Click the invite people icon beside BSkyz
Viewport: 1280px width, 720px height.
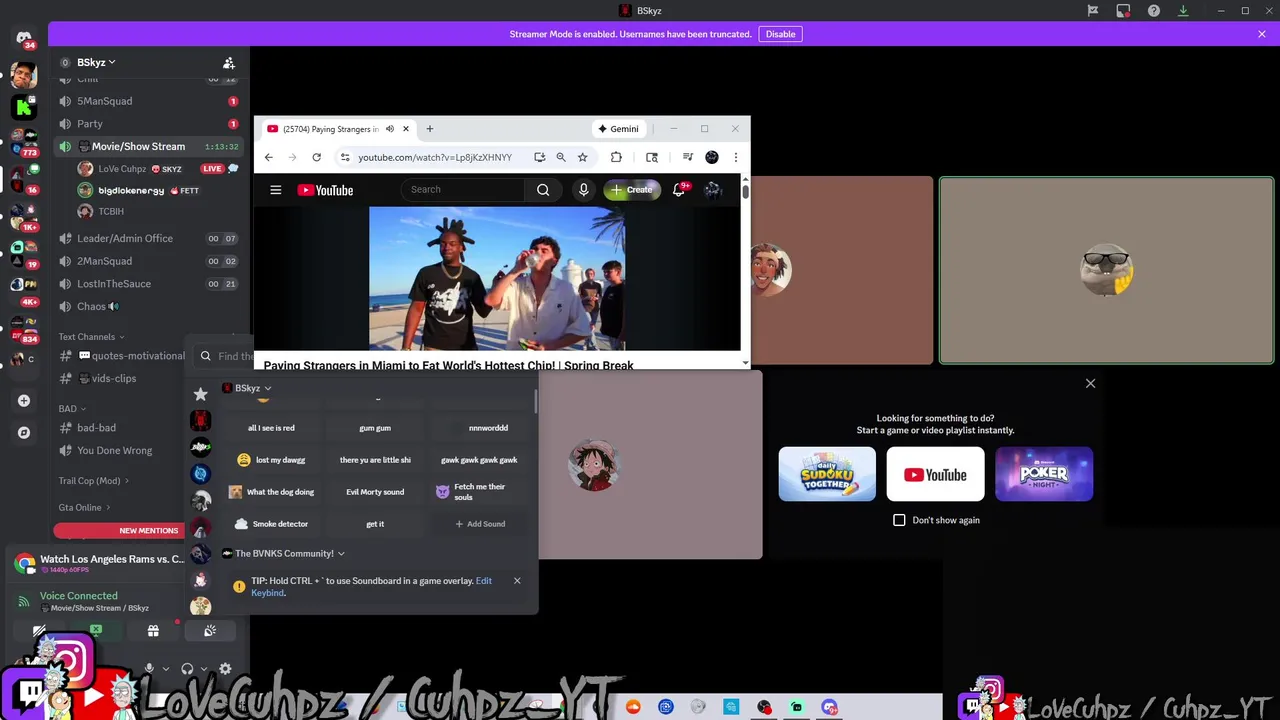pos(229,62)
